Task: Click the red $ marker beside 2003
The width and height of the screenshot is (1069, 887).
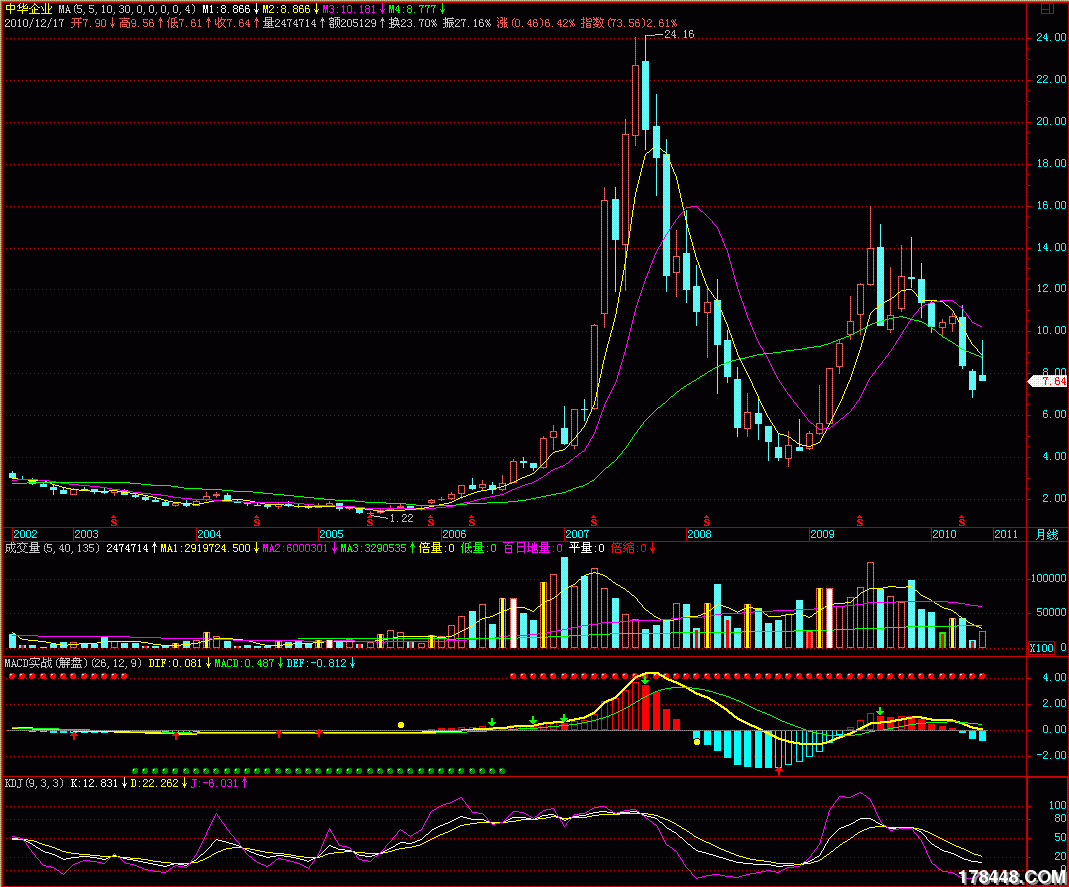Action: 113,521
